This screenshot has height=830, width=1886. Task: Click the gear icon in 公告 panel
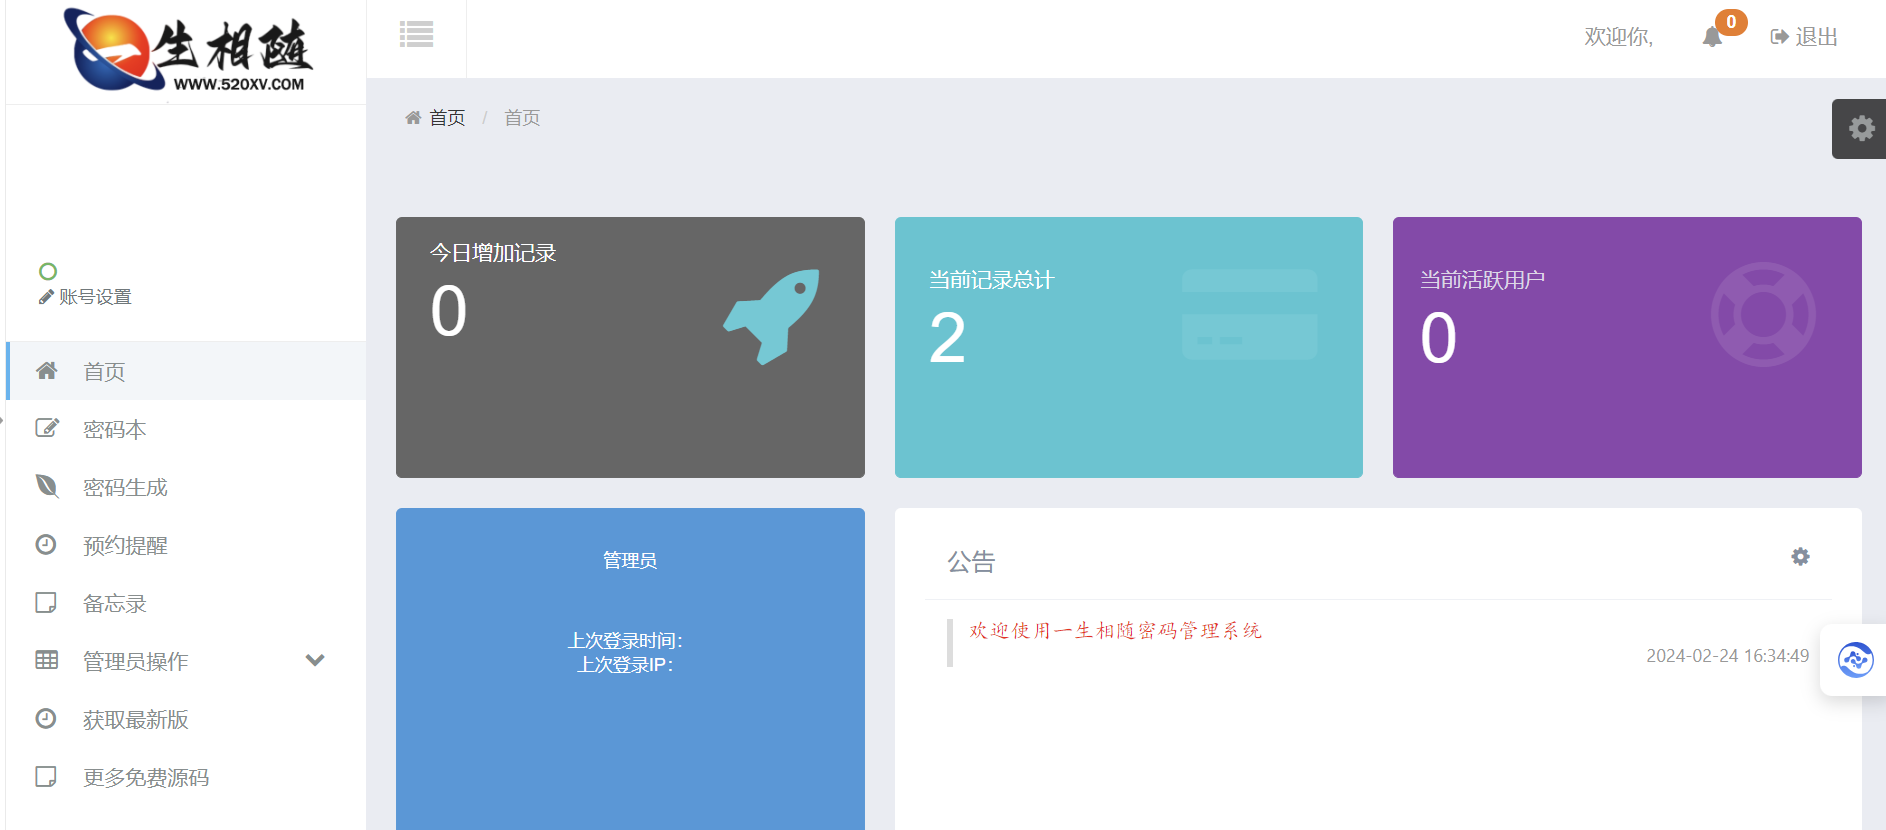pos(1800,557)
